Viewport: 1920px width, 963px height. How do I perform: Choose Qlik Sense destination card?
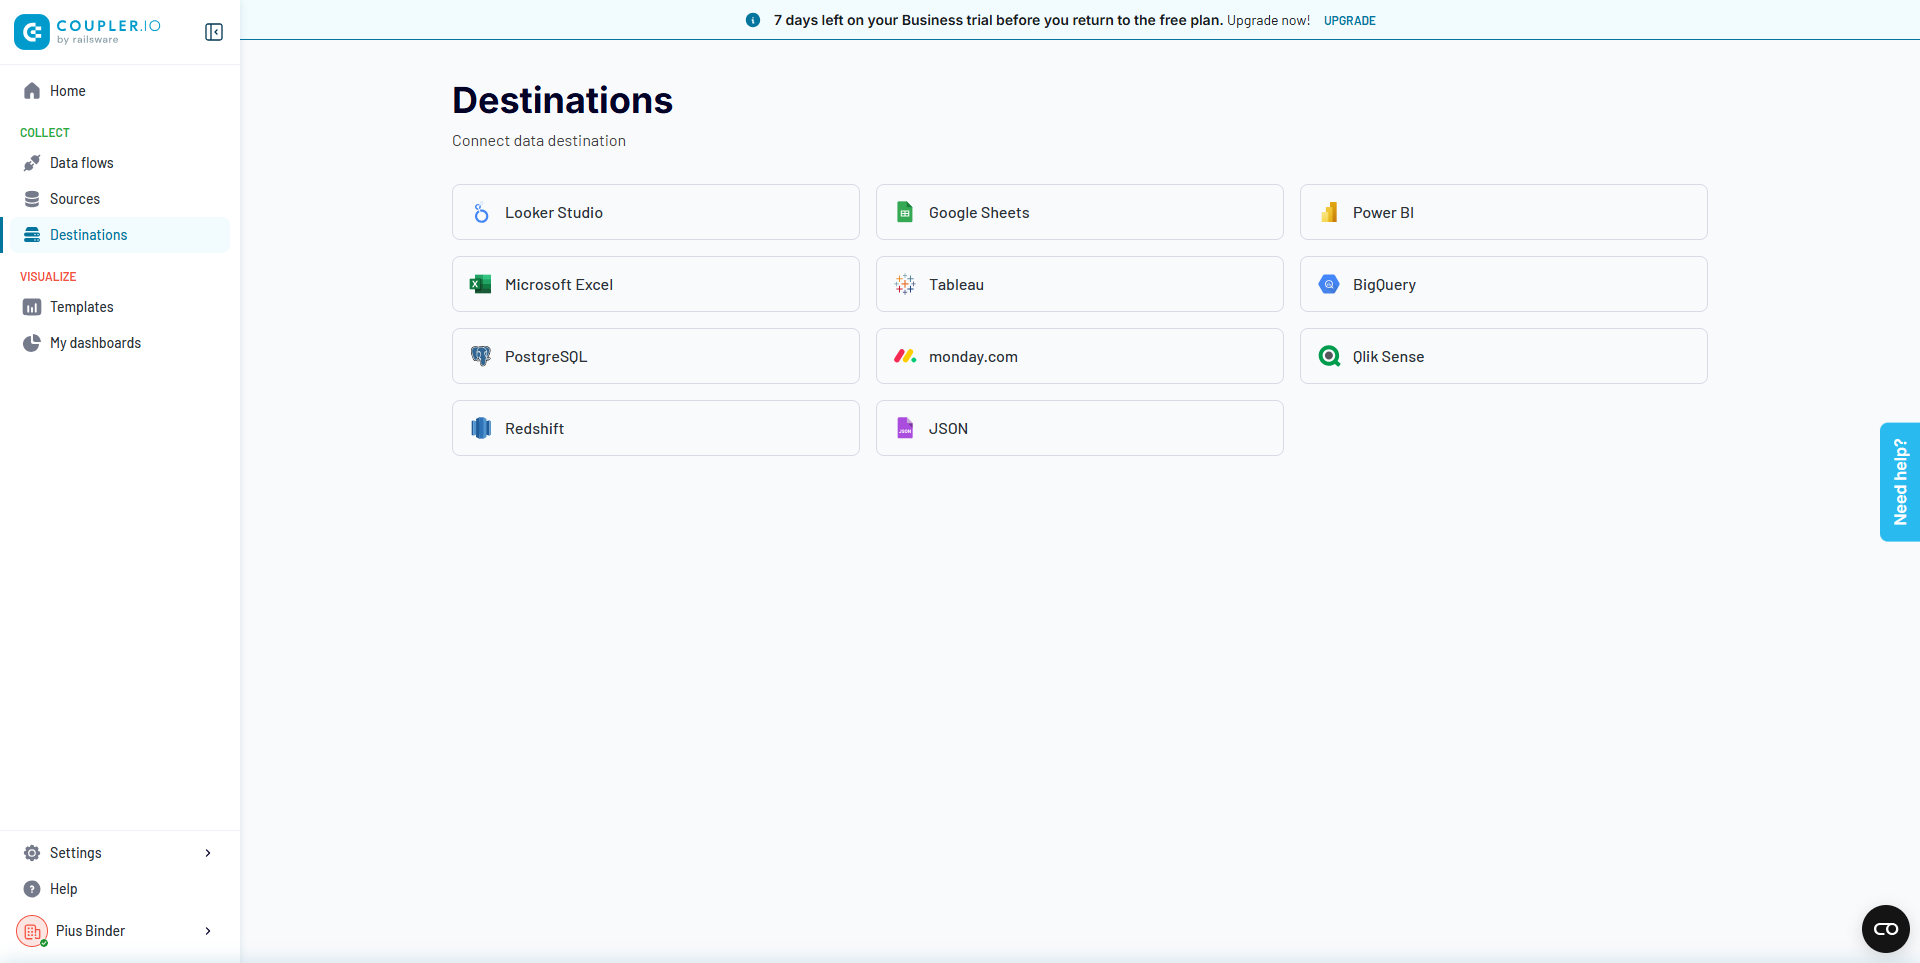pyautogui.click(x=1504, y=356)
